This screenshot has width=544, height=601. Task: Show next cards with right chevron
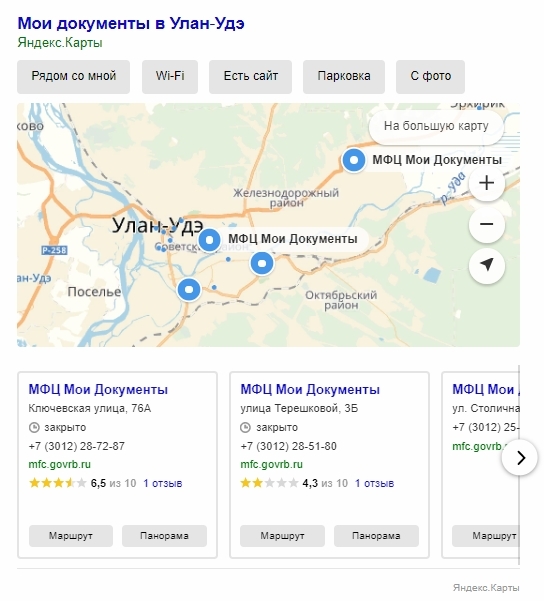(x=519, y=457)
